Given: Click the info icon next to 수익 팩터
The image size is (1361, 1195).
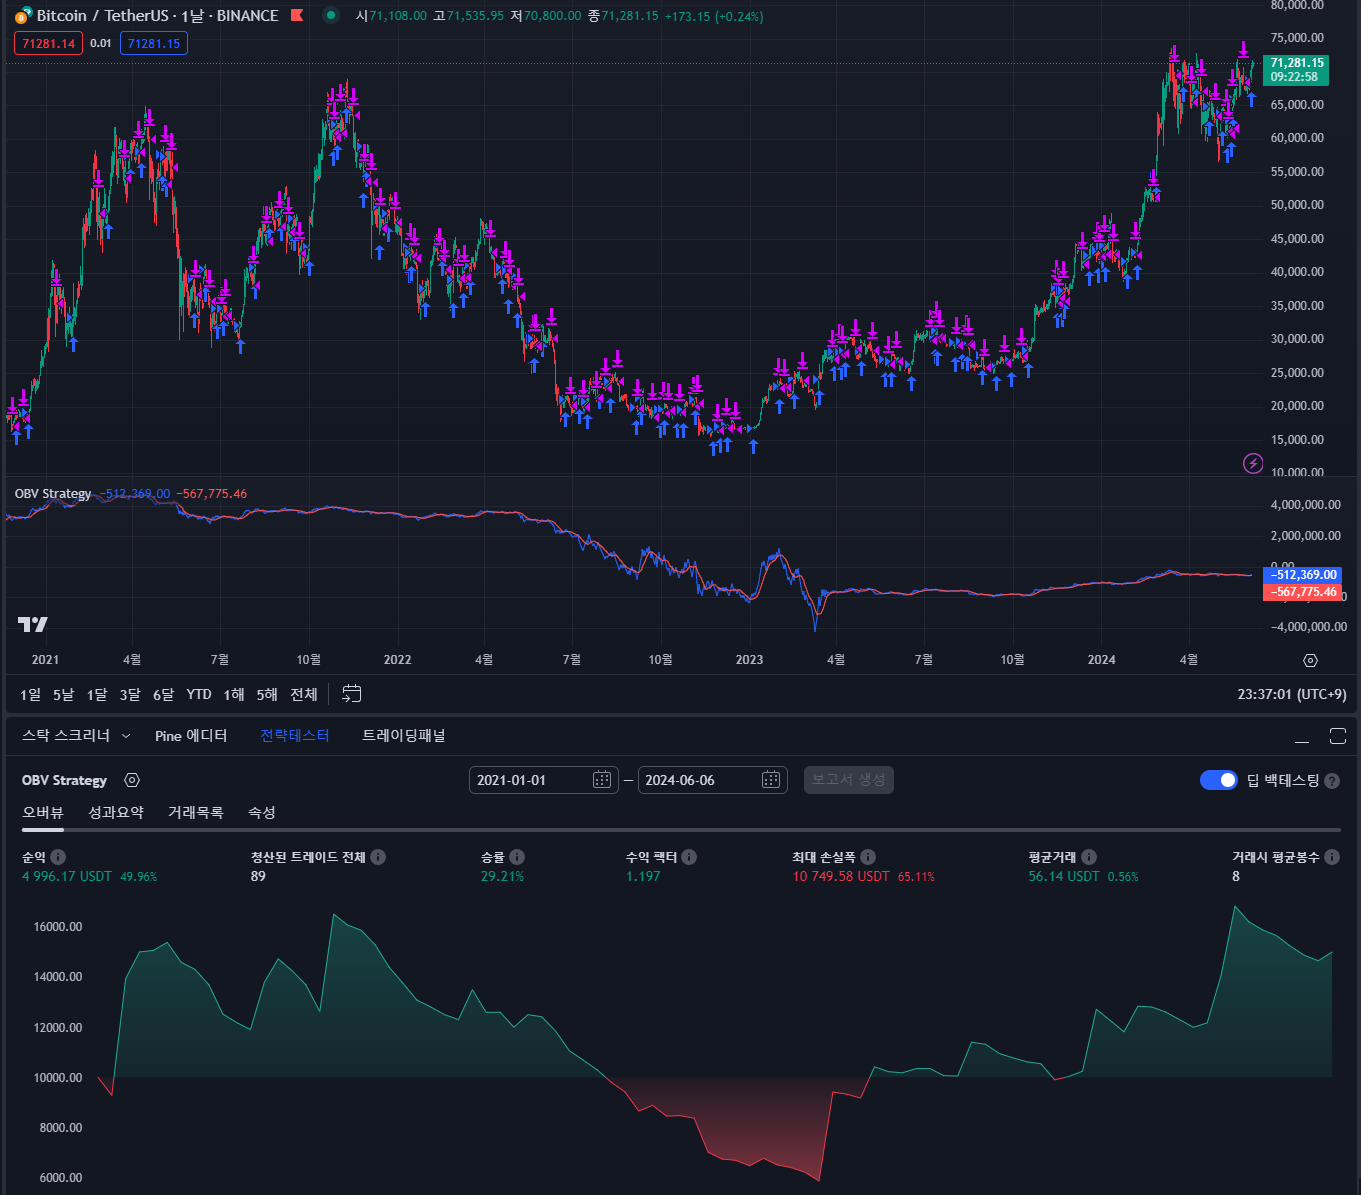Looking at the screenshot, I should 689,857.
